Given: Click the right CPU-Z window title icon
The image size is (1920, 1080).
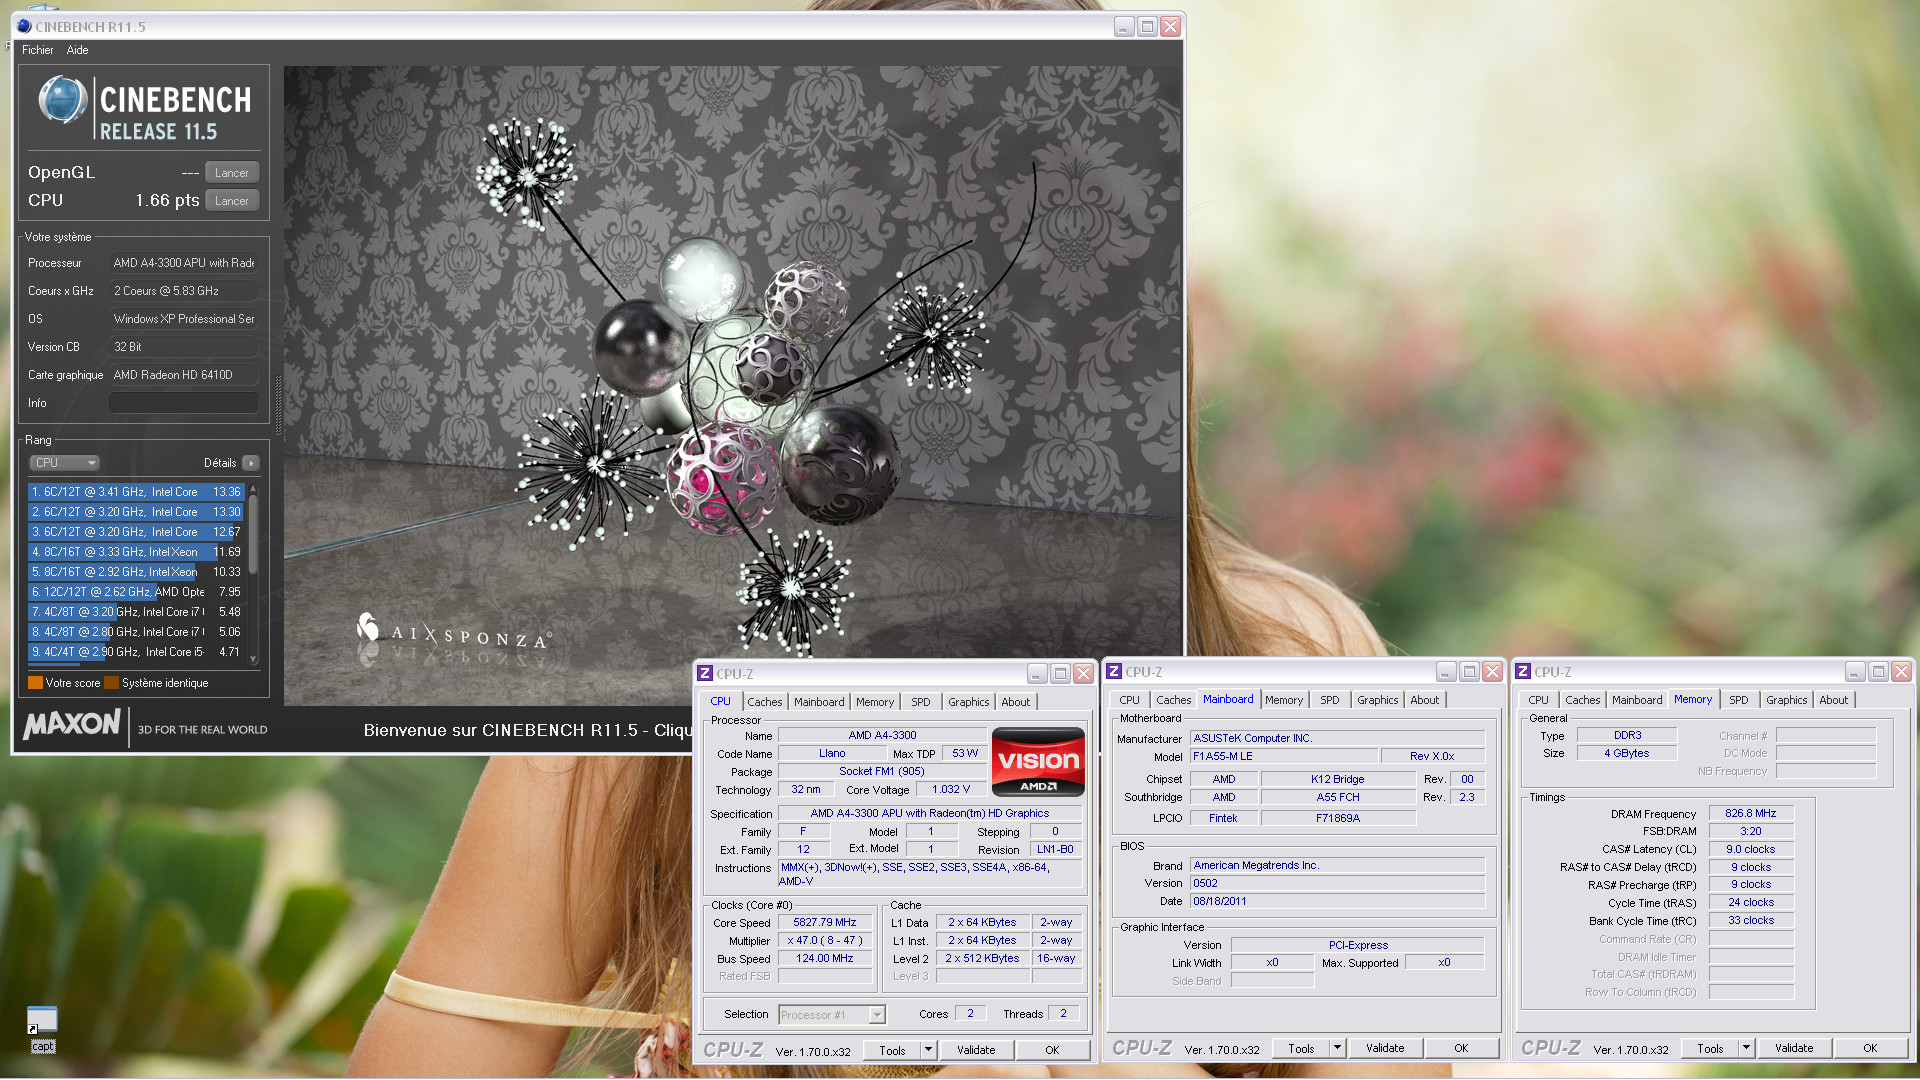Looking at the screenshot, I should (x=1523, y=672).
